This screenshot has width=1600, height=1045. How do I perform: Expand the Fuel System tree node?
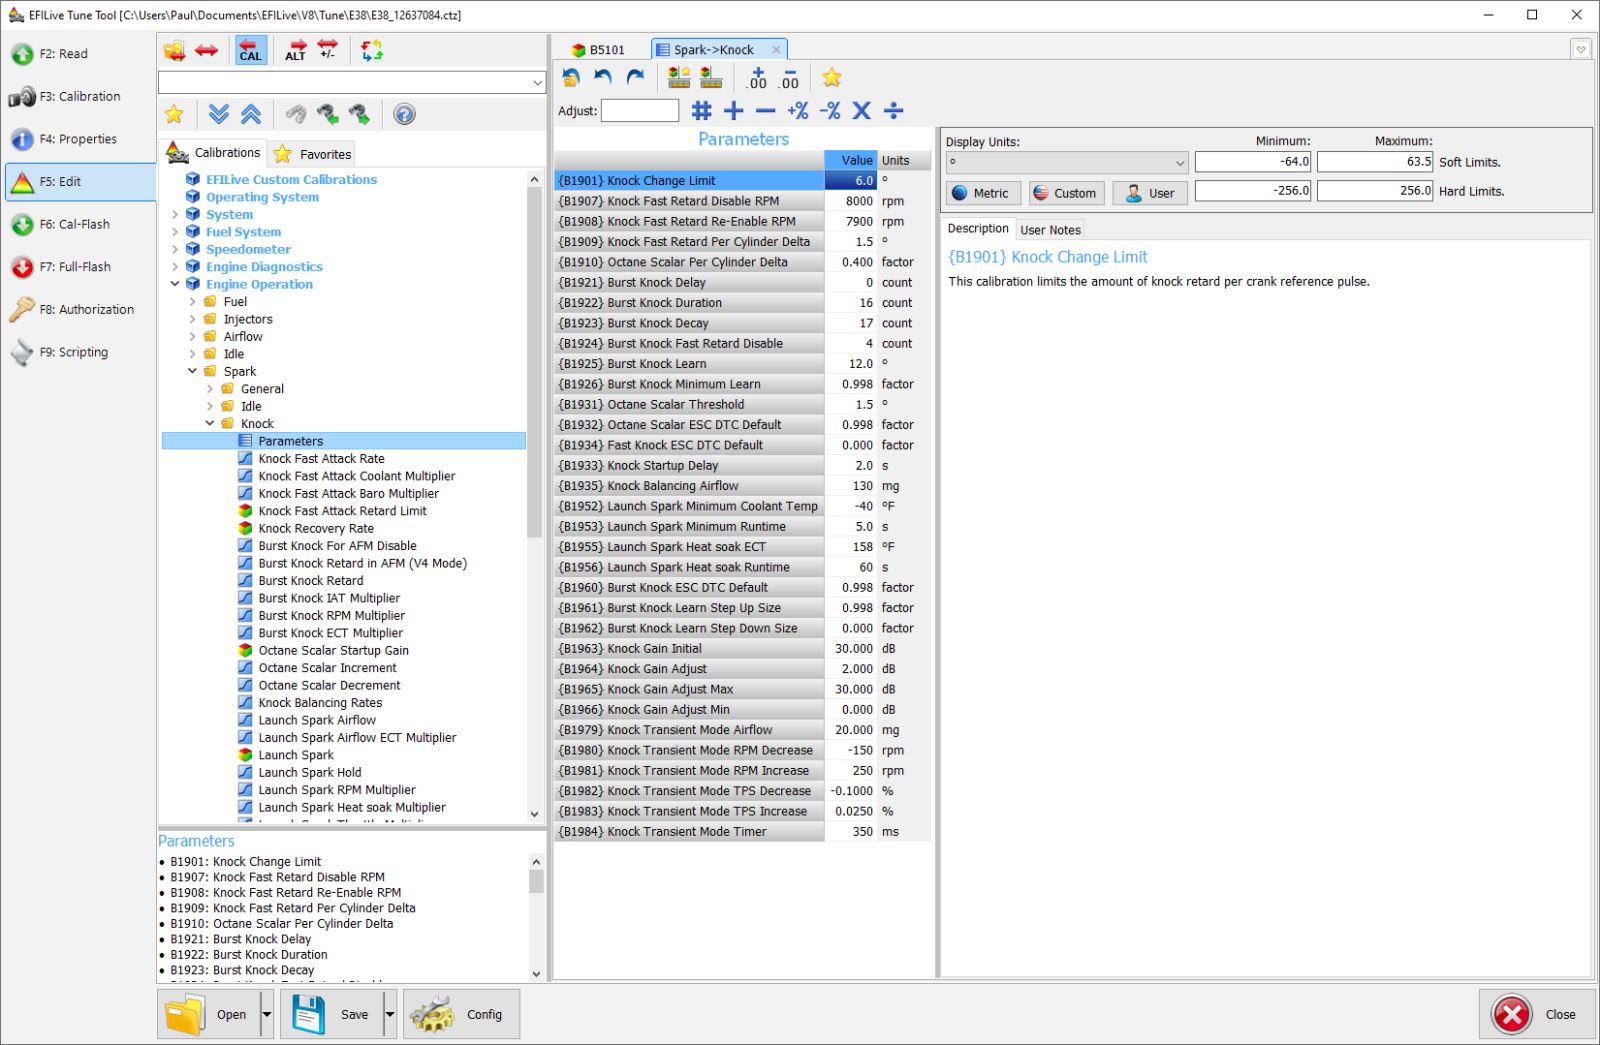pos(175,232)
